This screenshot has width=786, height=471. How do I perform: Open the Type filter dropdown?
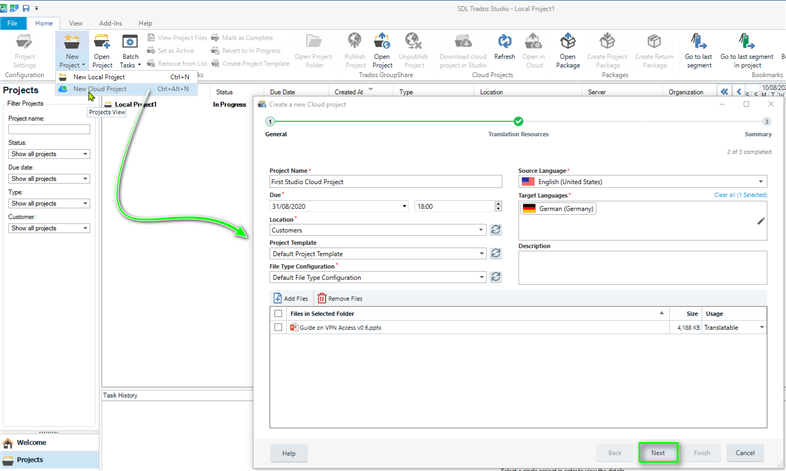(x=49, y=203)
